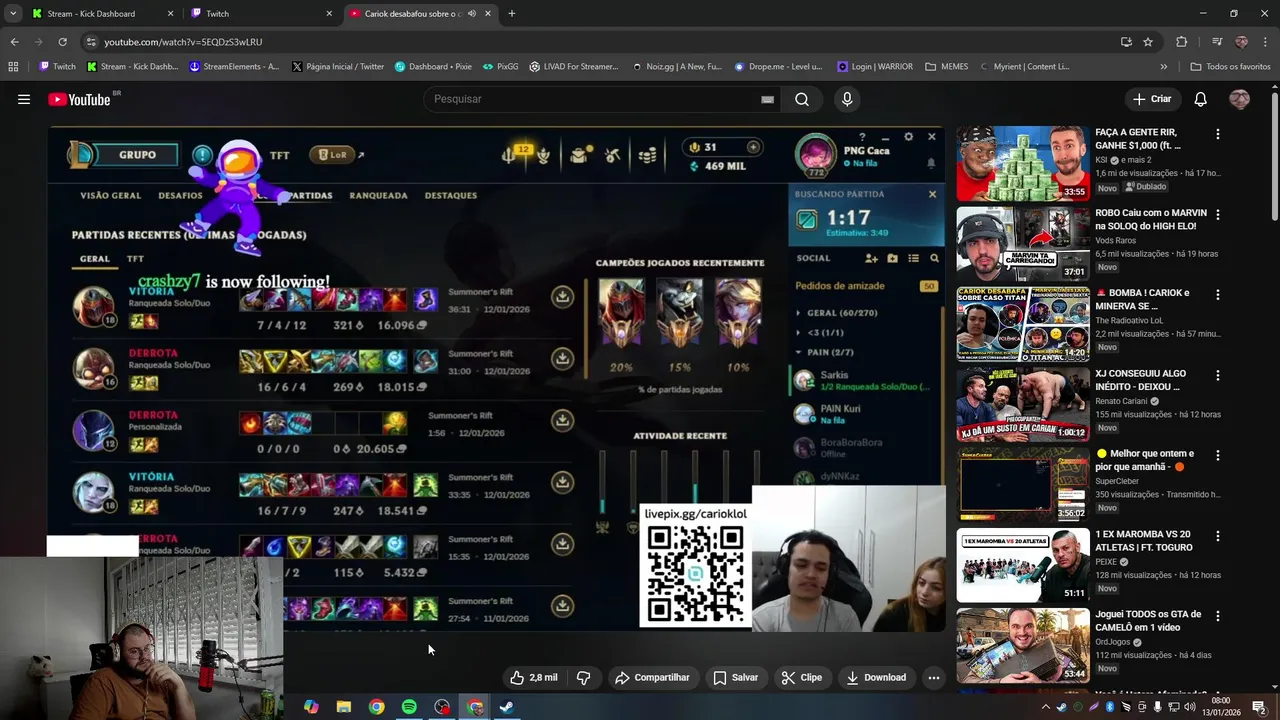Open Chrome apps grid icon

tap(13, 67)
